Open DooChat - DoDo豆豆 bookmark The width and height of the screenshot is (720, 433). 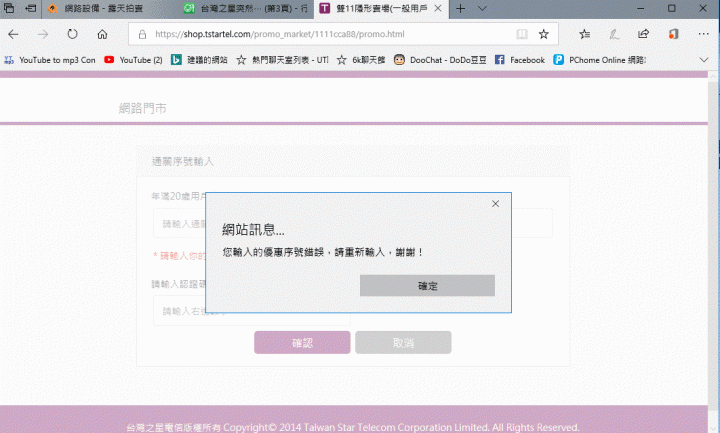[x=440, y=60]
